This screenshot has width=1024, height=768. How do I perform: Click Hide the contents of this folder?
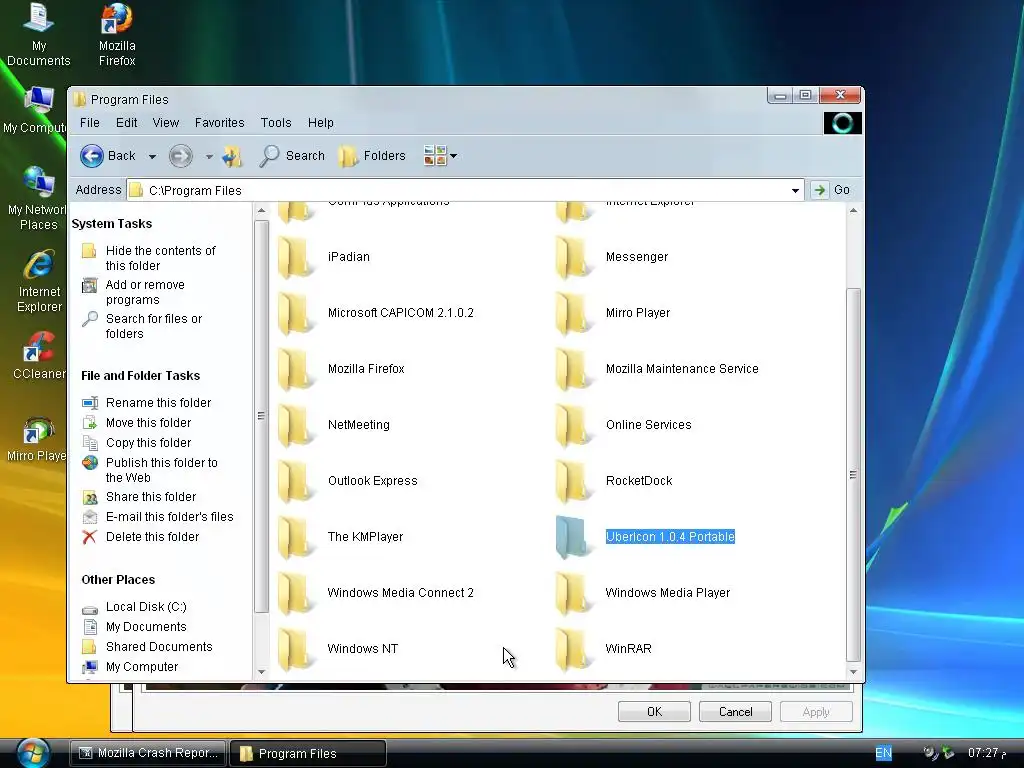click(x=161, y=258)
